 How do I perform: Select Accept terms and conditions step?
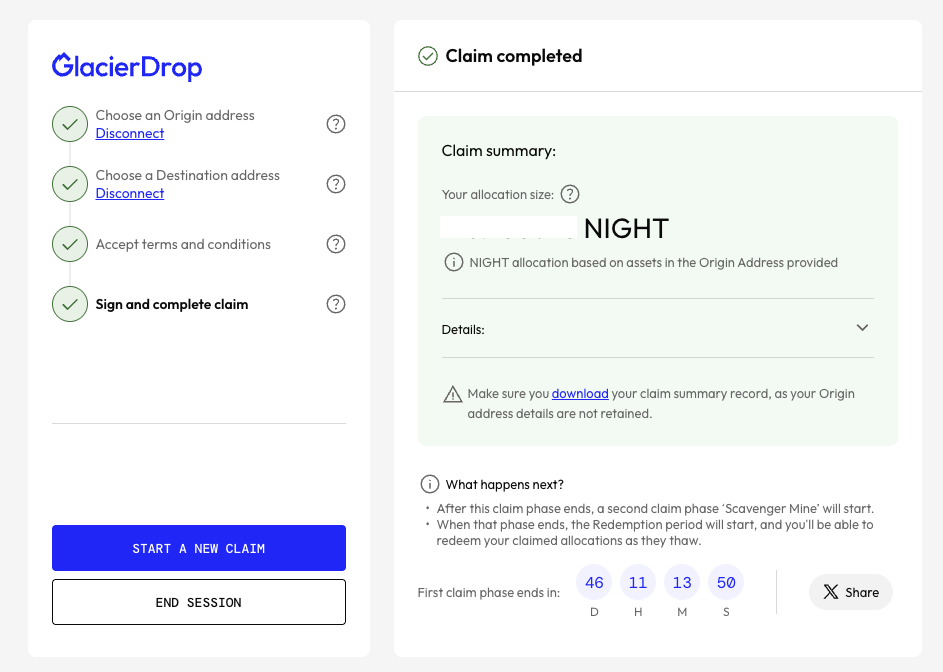(x=183, y=244)
